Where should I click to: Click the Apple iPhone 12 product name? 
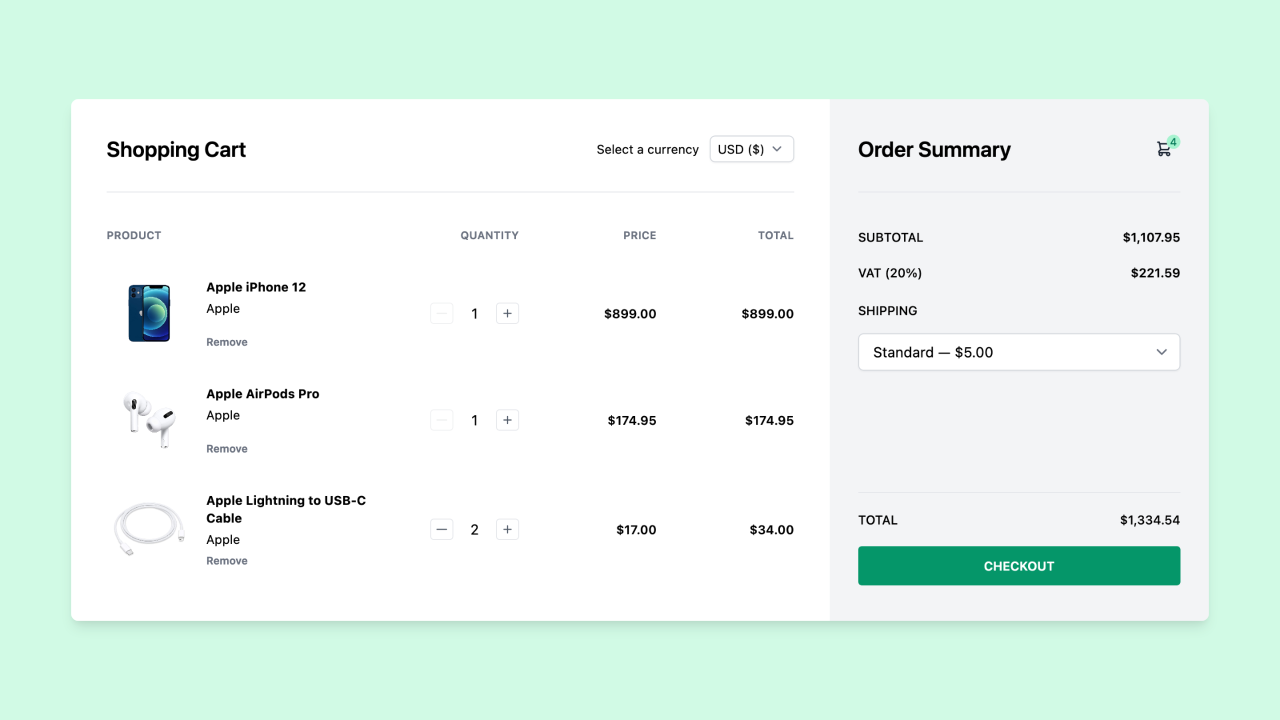click(x=256, y=287)
